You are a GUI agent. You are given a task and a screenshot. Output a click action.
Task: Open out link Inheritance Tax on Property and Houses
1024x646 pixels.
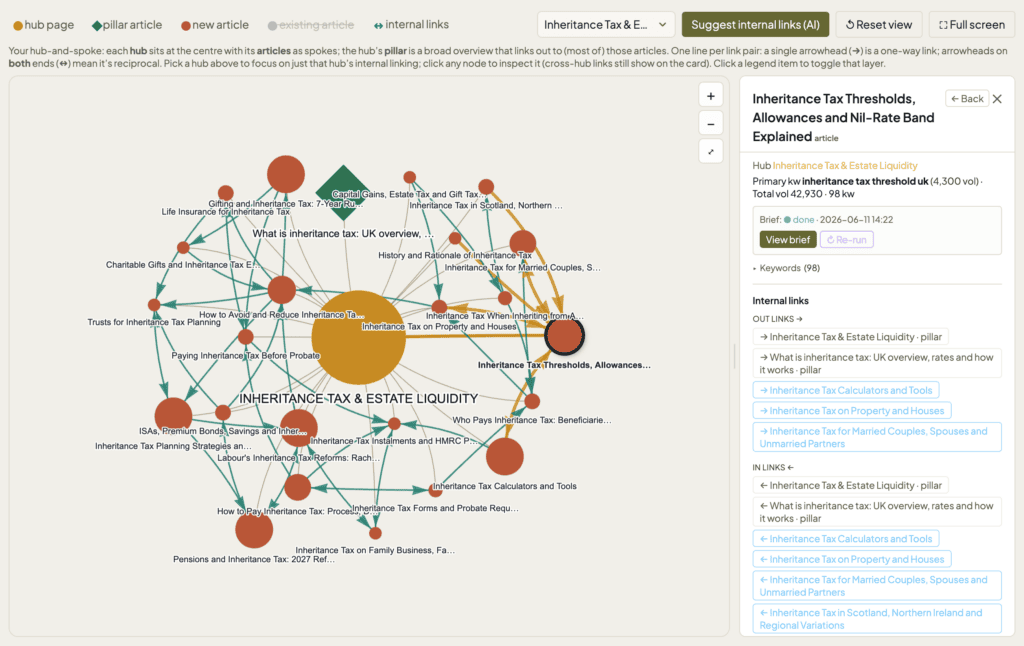click(852, 410)
